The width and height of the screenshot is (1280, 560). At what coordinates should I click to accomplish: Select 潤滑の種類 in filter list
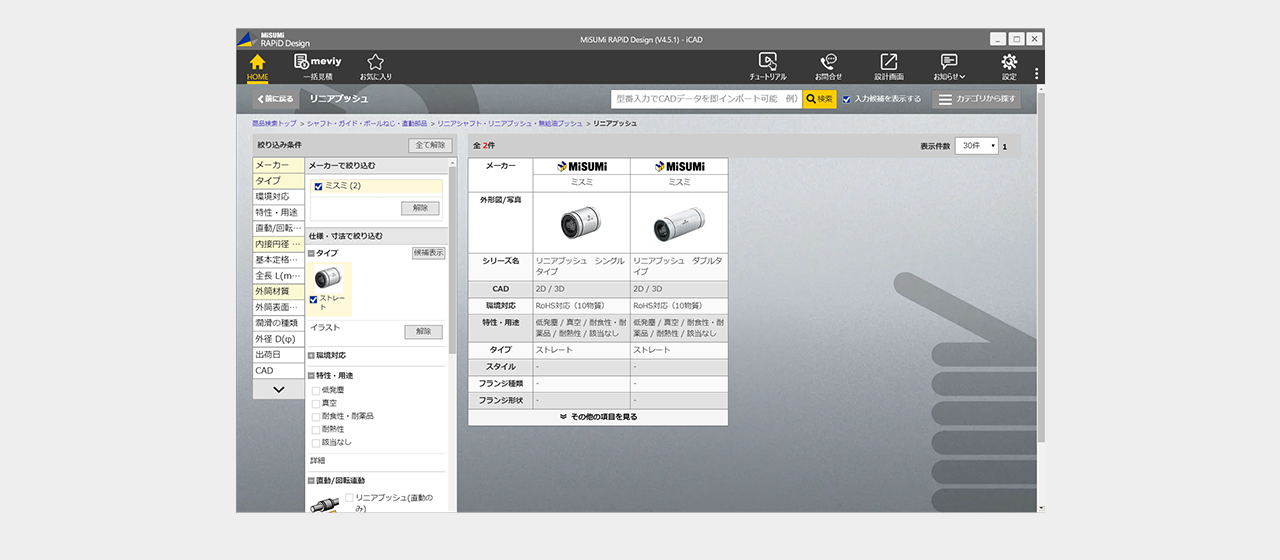(277, 323)
